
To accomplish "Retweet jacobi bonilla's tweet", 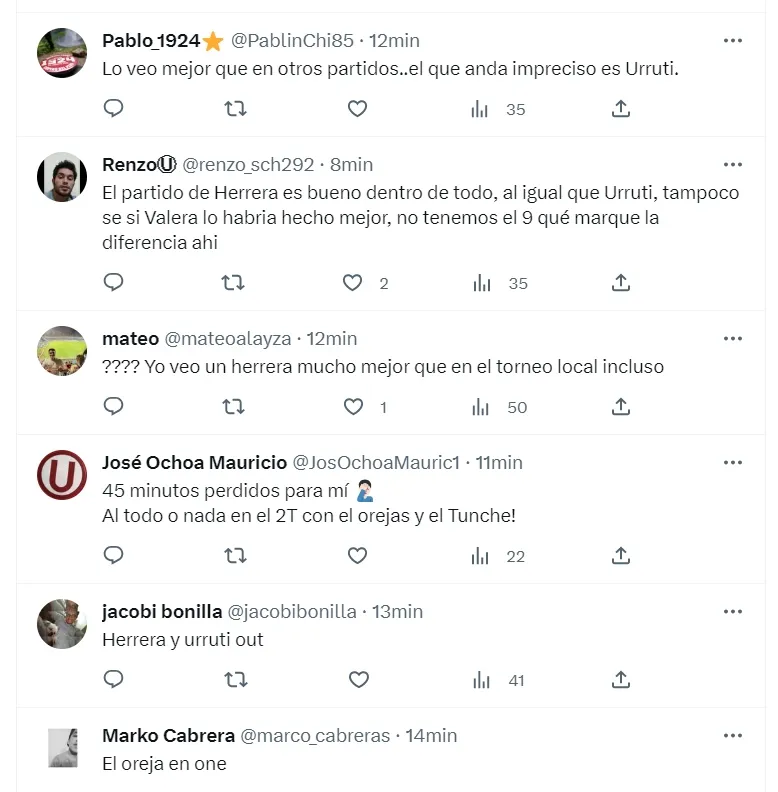I will point(234,680).
